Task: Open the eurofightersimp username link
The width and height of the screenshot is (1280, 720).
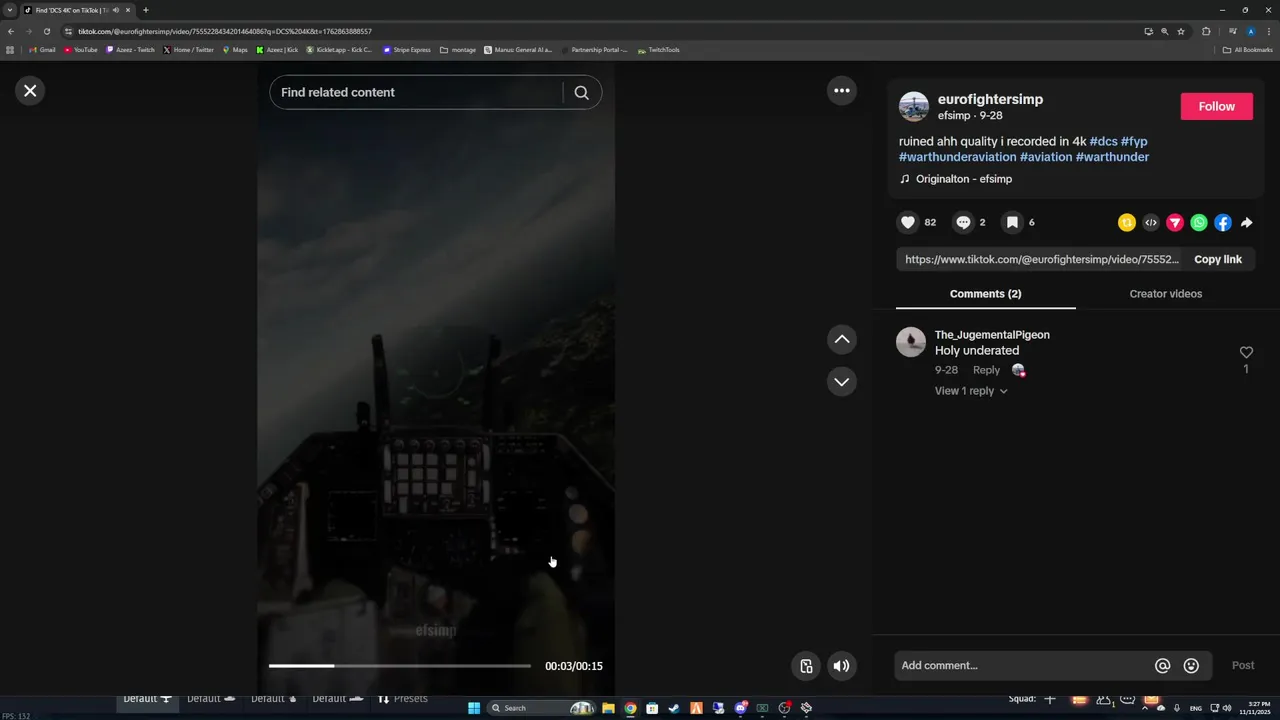Action: click(x=990, y=99)
